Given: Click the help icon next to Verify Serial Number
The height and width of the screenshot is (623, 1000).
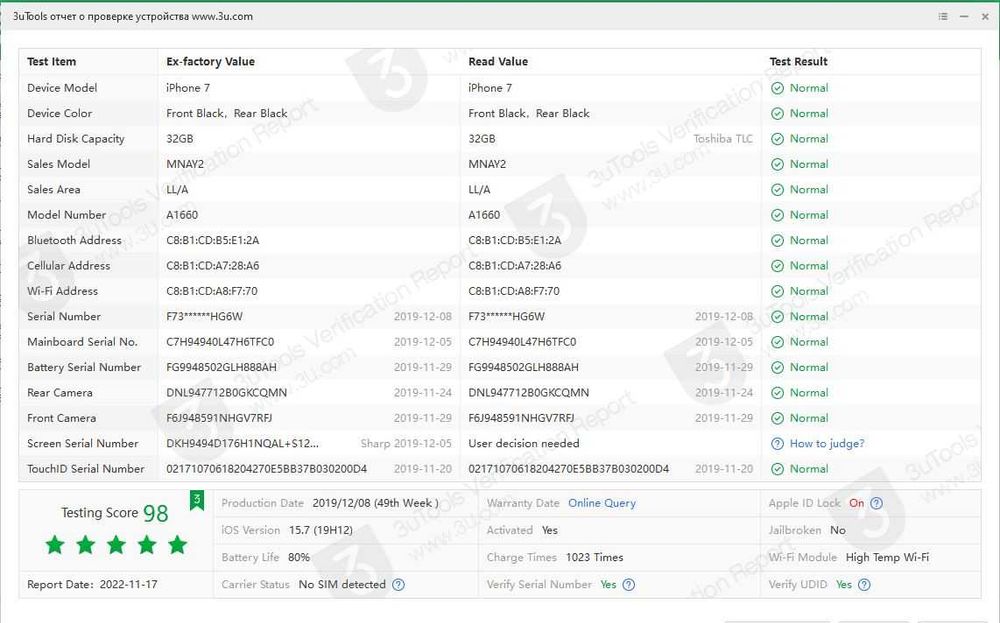Looking at the screenshot, I should (628, 584).
